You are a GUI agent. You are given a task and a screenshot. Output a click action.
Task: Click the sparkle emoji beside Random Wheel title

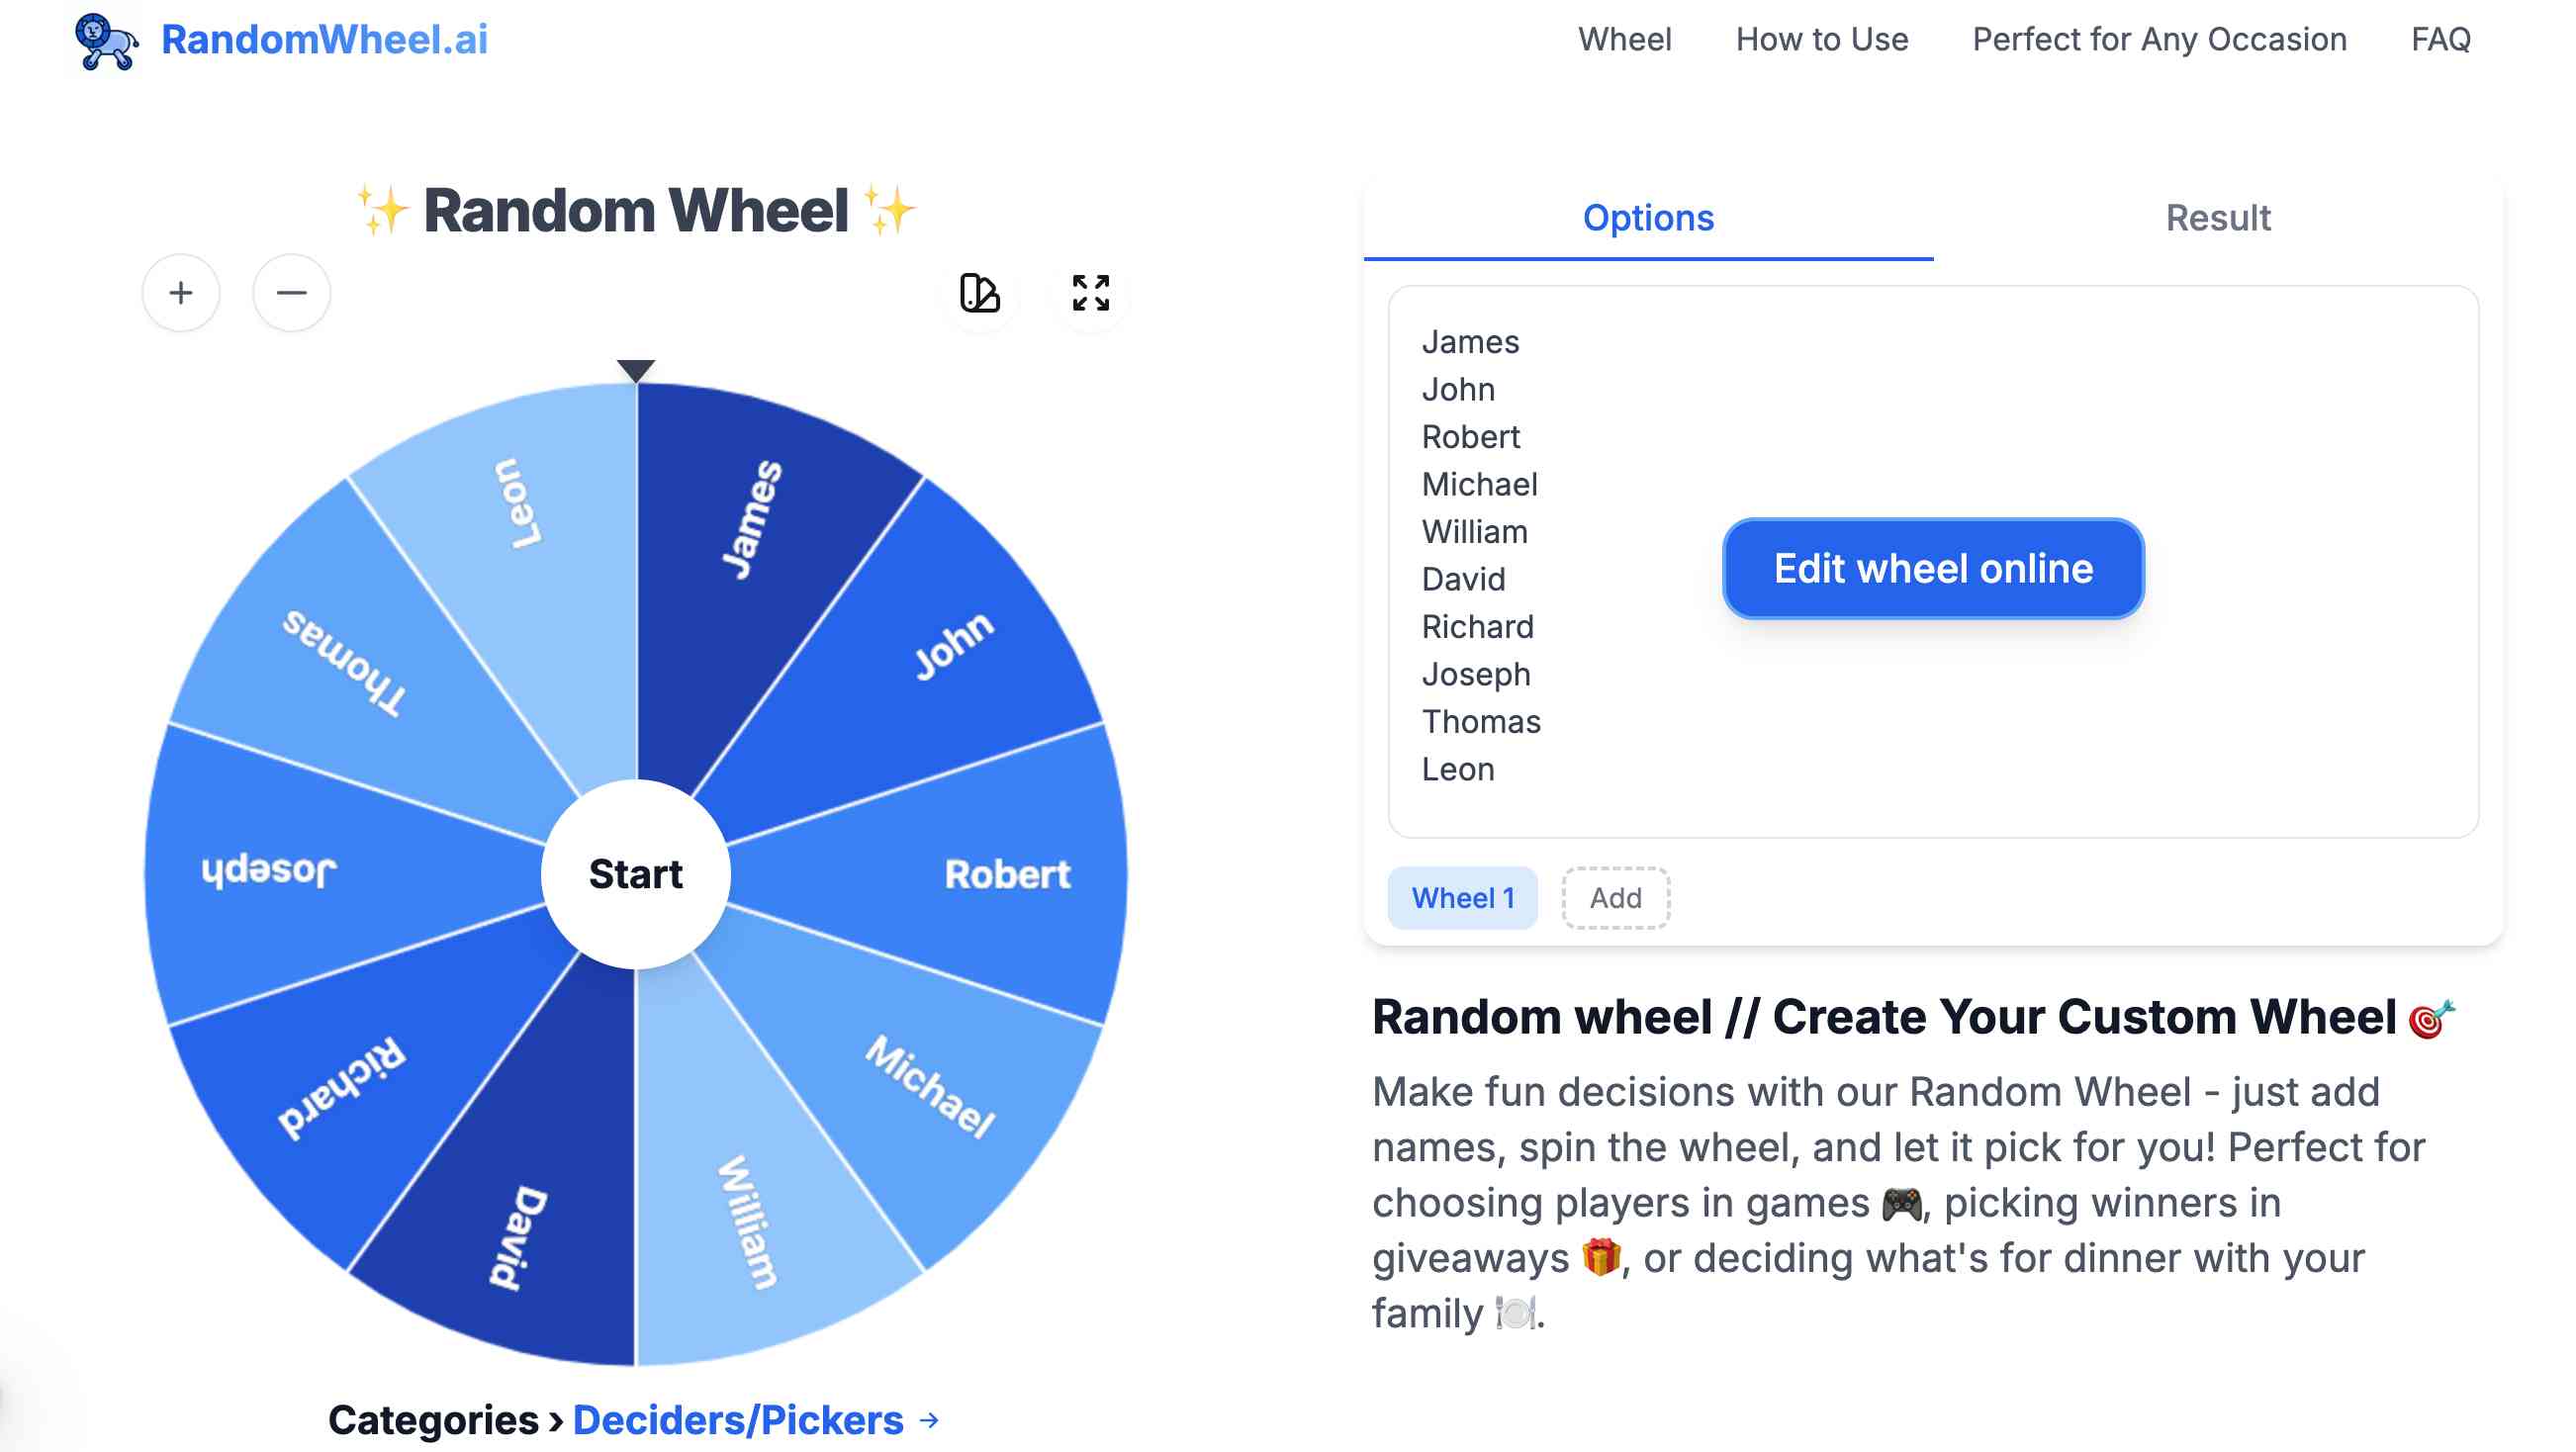pyautogui.click(x=385, y=210)
